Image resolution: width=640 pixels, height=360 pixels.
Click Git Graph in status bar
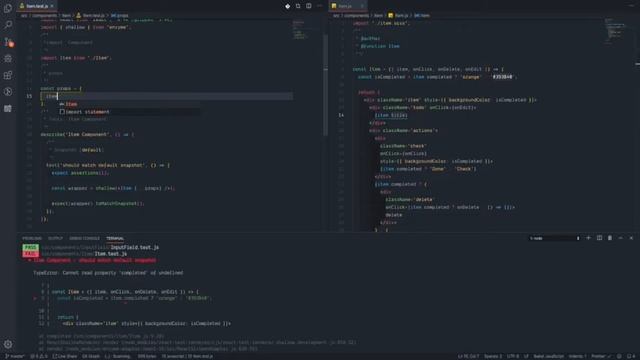click(x=91, y=356)
